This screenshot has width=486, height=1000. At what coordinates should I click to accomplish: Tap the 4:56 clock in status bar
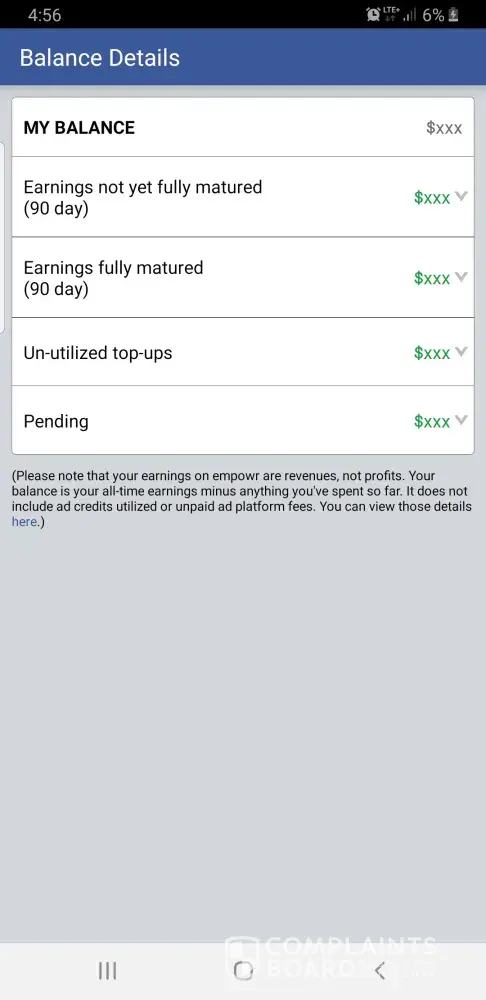coord(45,15)
